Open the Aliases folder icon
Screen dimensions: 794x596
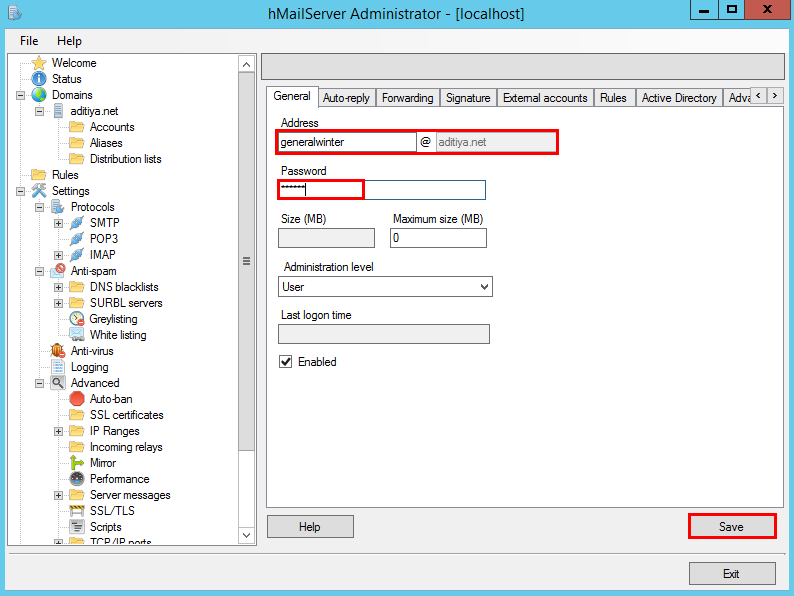coord(77,143)
